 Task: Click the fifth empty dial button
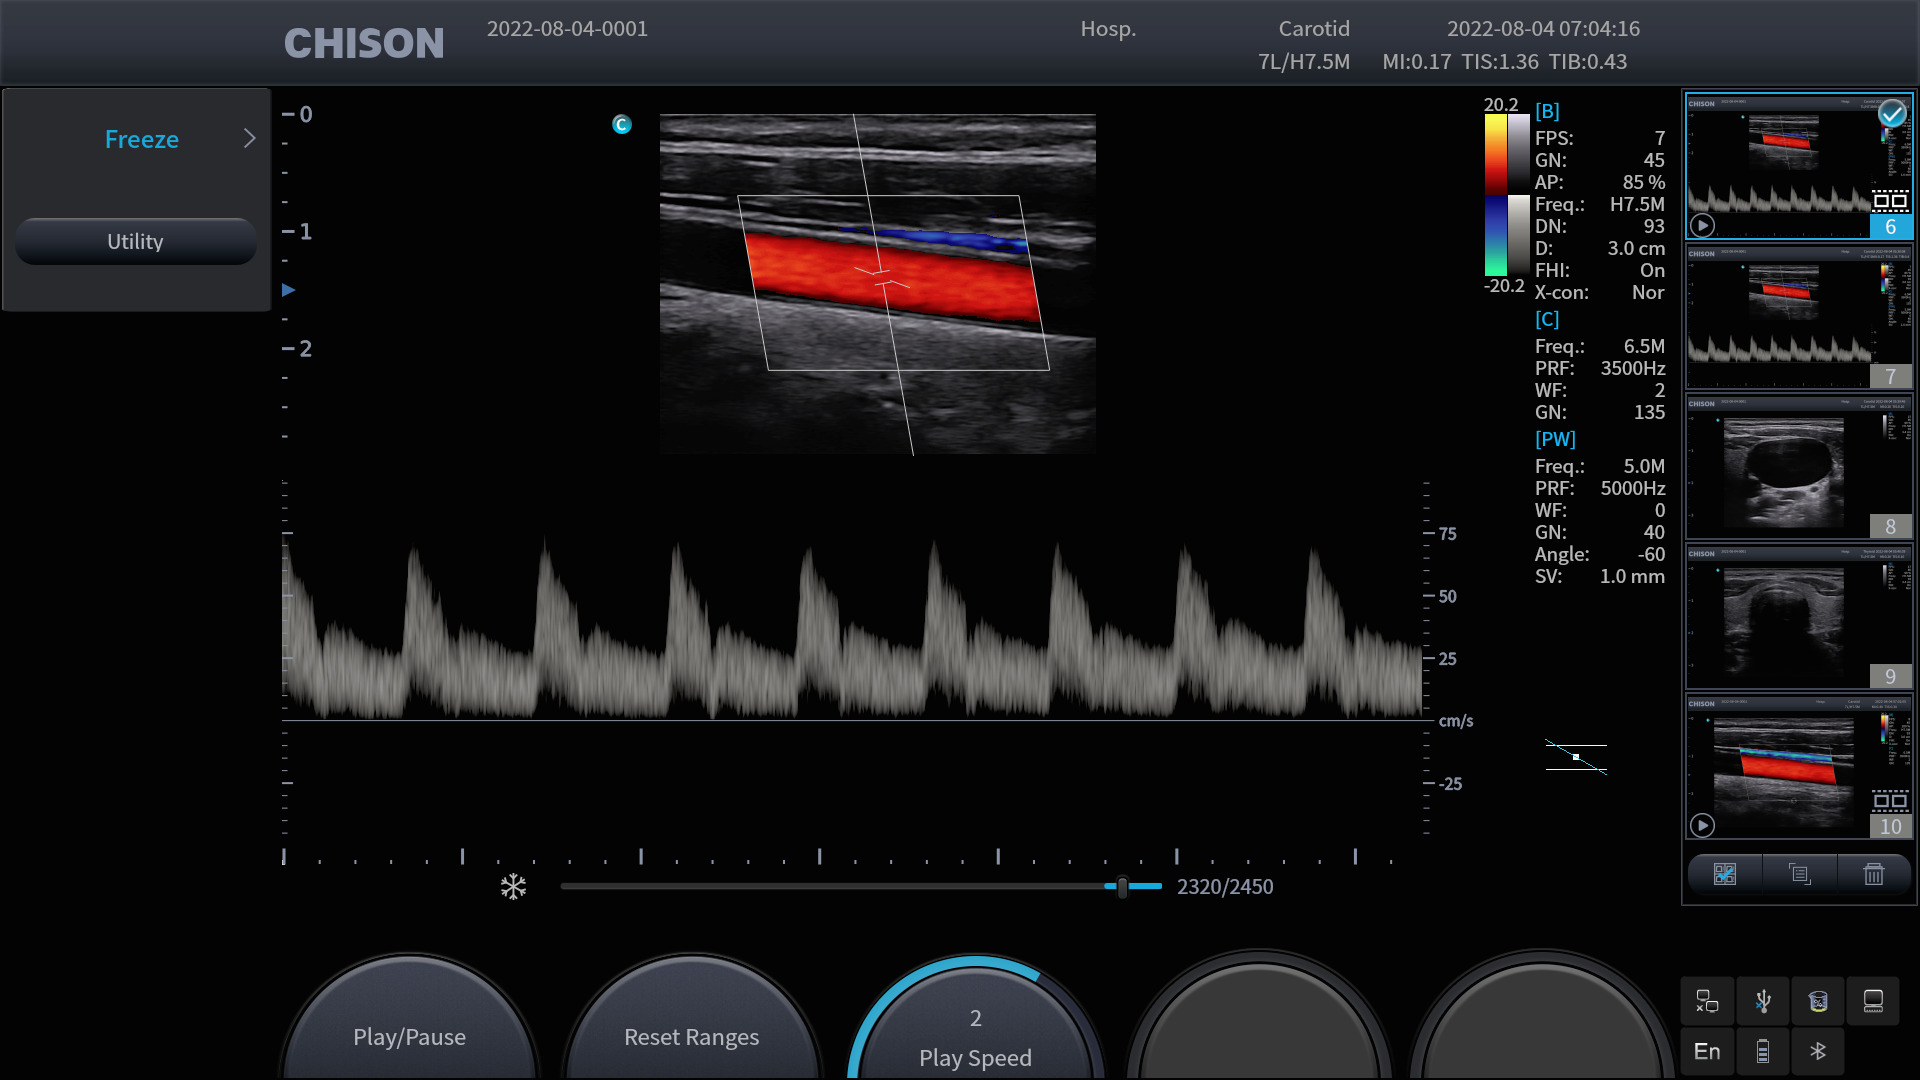(x=1541, y=1019)
